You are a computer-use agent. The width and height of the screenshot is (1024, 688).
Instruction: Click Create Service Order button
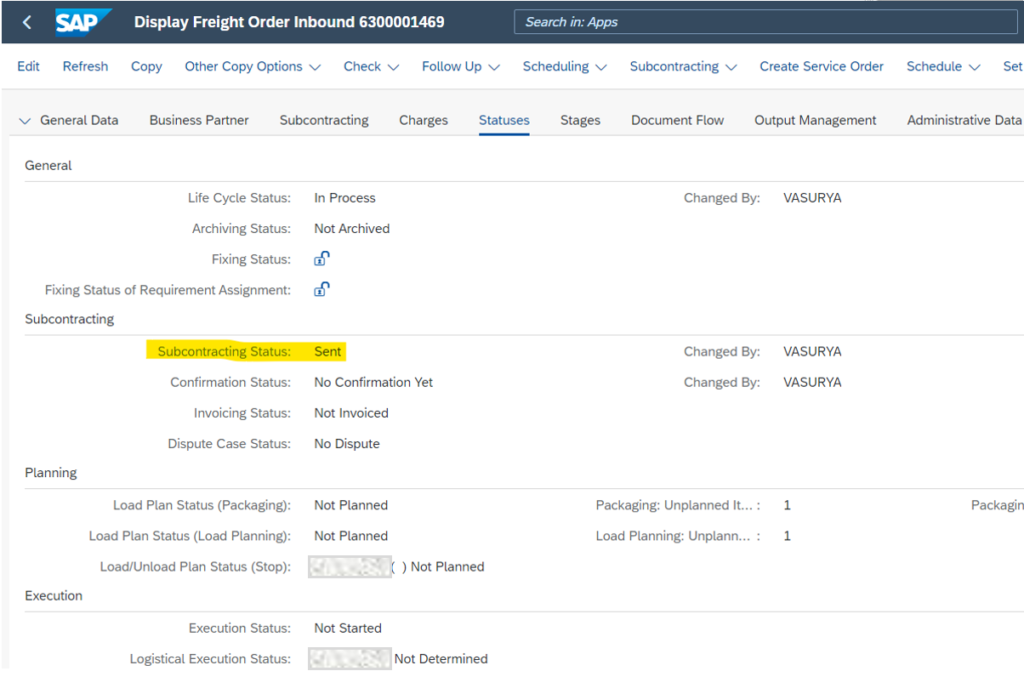[821, 67]
